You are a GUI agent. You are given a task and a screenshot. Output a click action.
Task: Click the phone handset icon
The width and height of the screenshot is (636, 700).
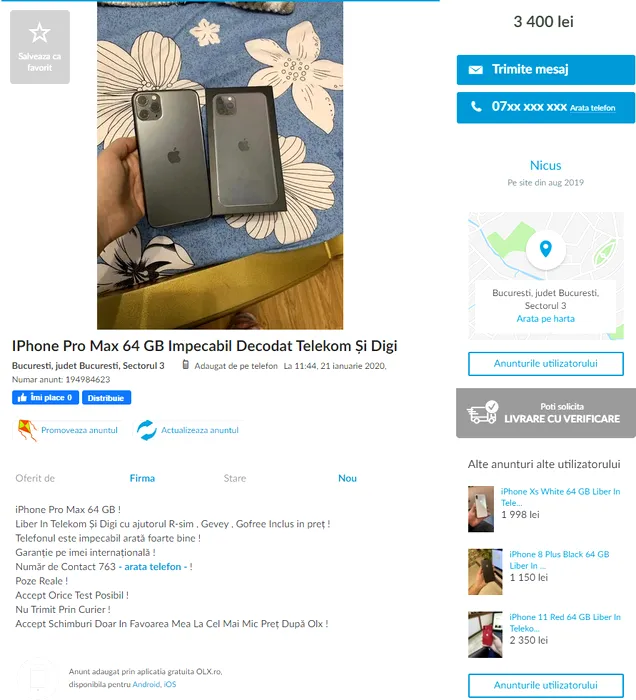476,107
